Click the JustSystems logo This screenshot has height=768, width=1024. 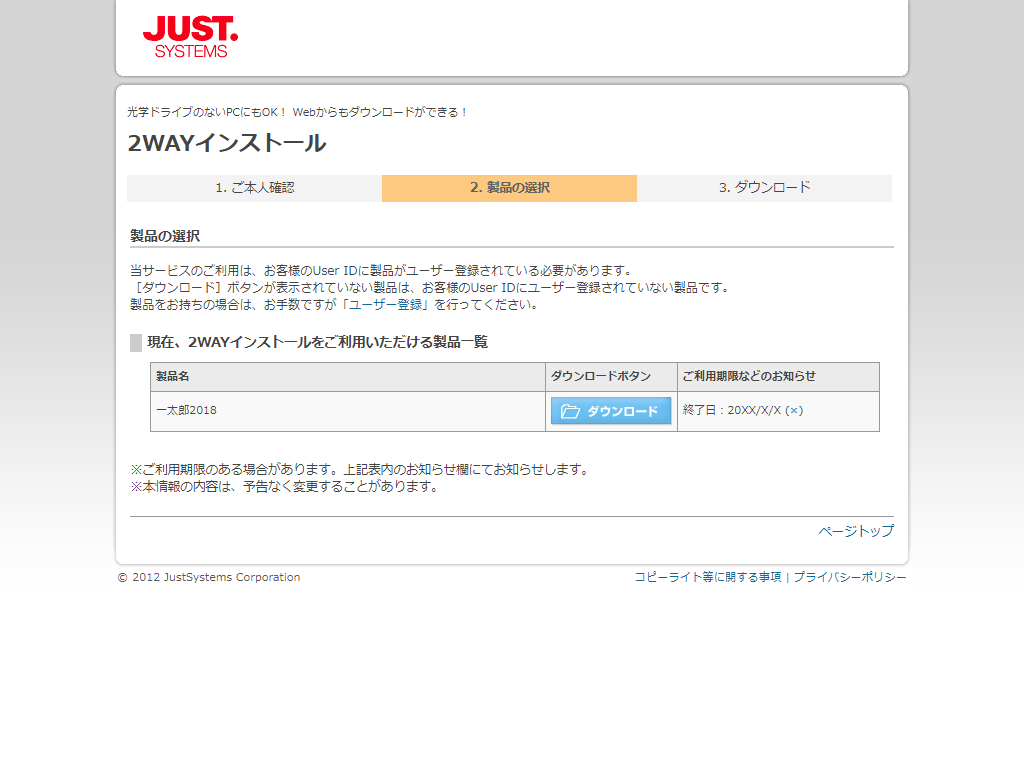191,37
